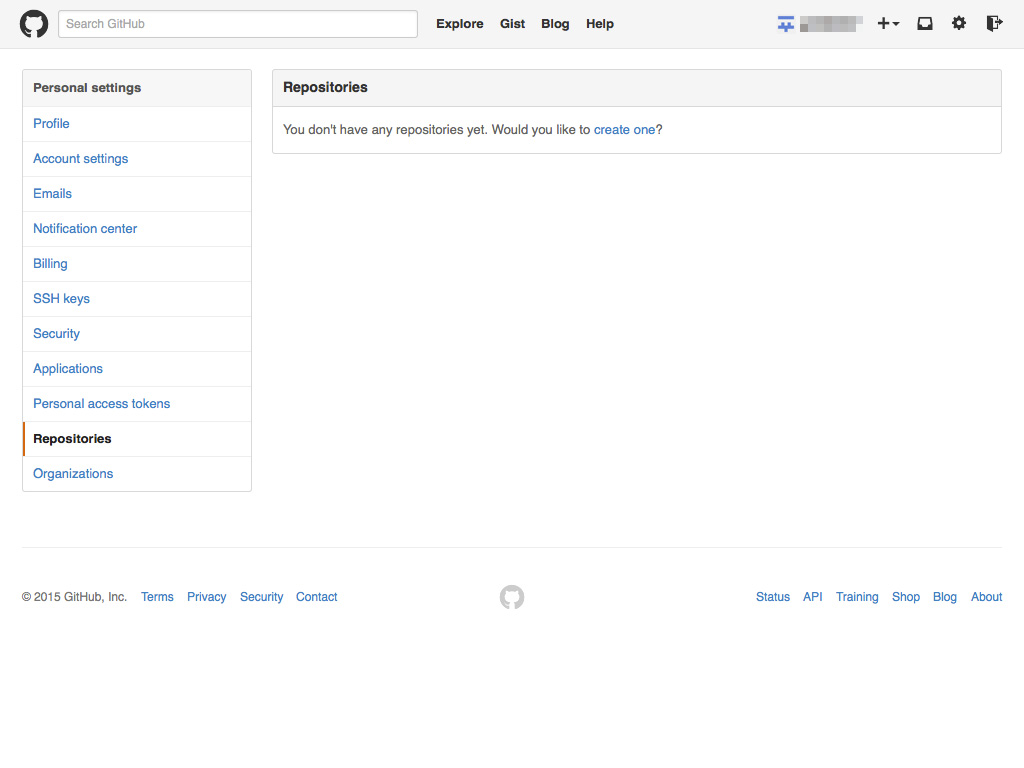Expand the plus create-new dropdown
This screenshot has width=1024, height=768.
[888, 24]
